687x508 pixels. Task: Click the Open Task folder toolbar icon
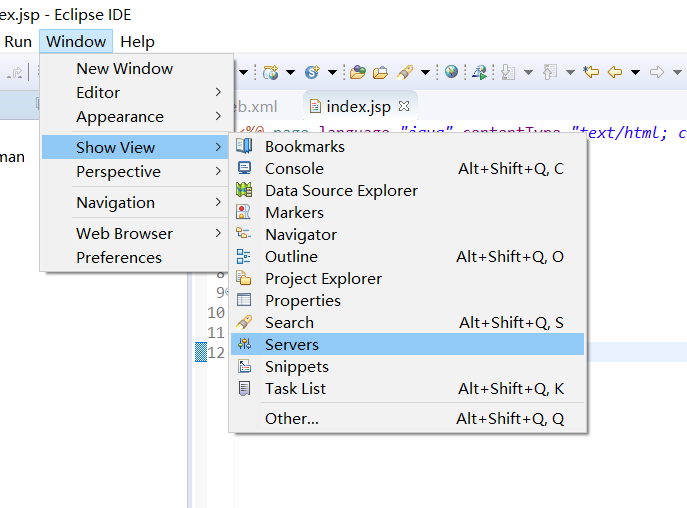click(380, 72)
